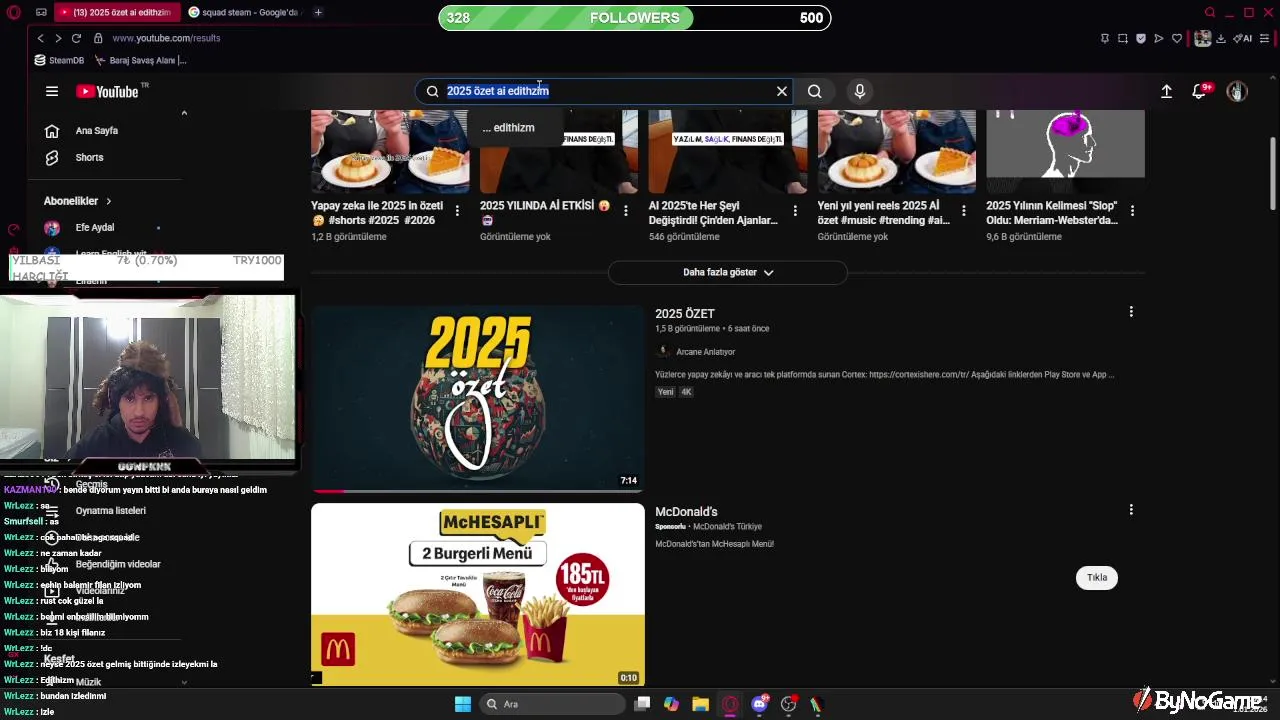Open Task View on the taskbar
The width and height of the screenshot is (1280, 720).
pos(642,704)
